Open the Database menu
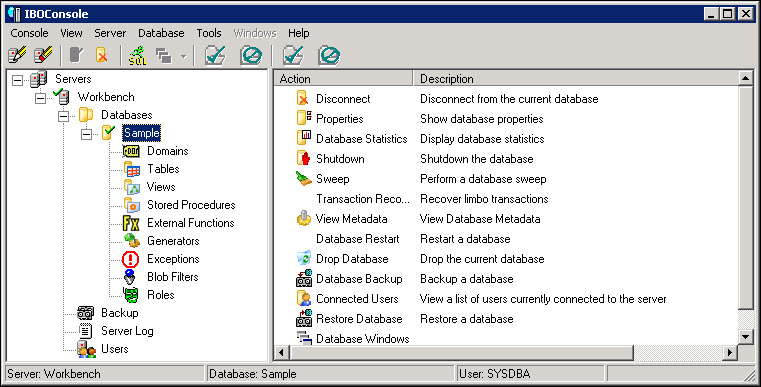The width and height of the screenshot is (761, 387). 161,33
